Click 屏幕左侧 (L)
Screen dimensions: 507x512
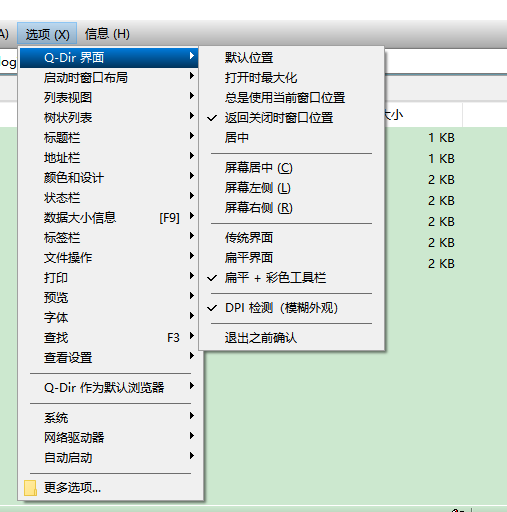coord(292,188)
